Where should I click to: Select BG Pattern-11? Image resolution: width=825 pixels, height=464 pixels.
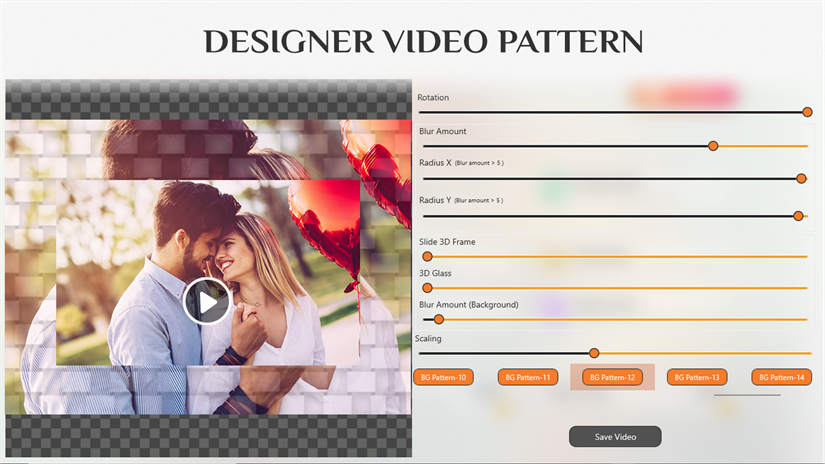[528, 377]
